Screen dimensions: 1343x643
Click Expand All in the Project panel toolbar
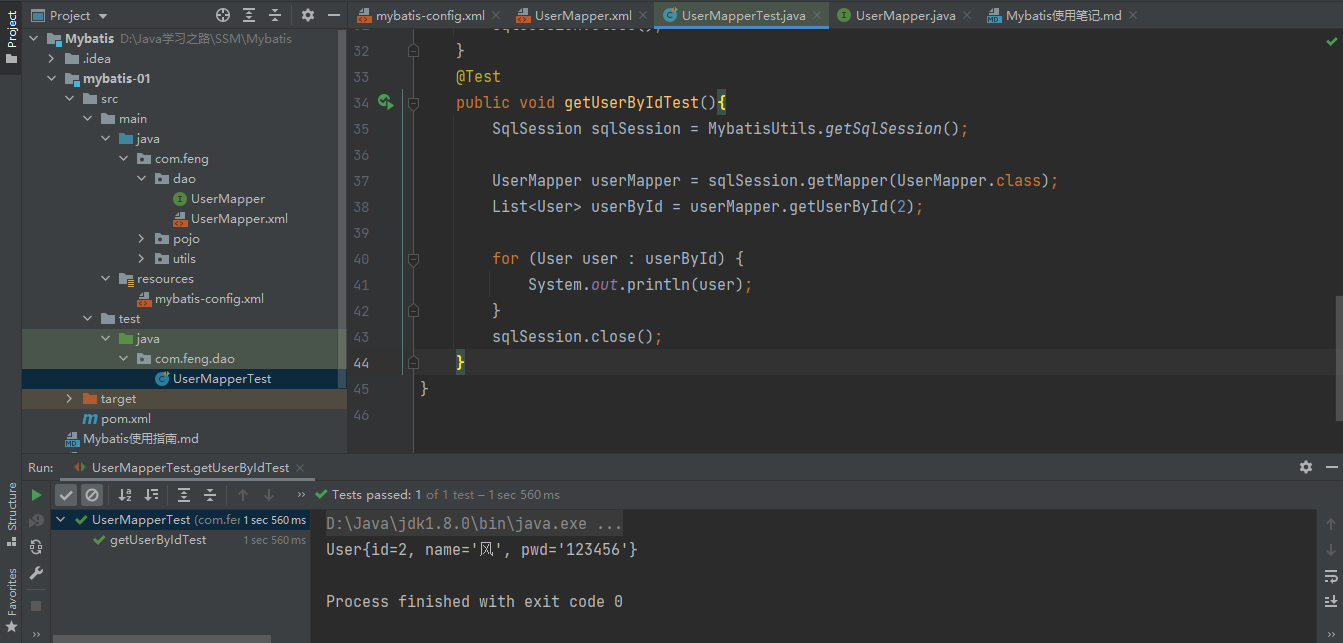(250, 15)
